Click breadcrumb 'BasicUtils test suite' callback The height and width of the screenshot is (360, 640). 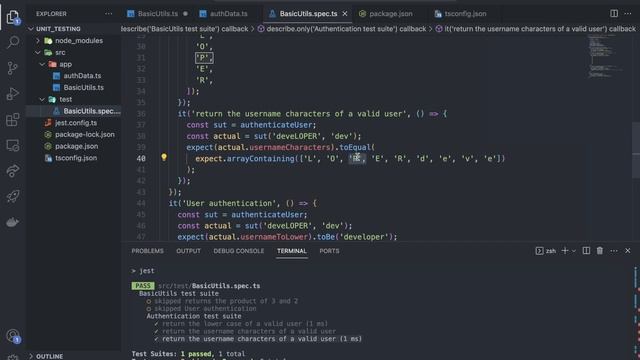click(x=185, y=29)
